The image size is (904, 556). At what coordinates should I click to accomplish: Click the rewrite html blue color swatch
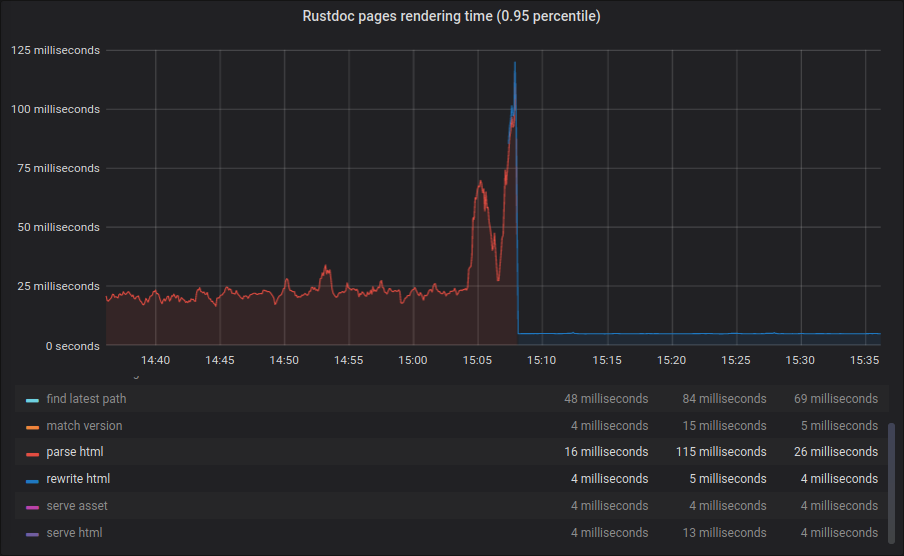[32, 480]
